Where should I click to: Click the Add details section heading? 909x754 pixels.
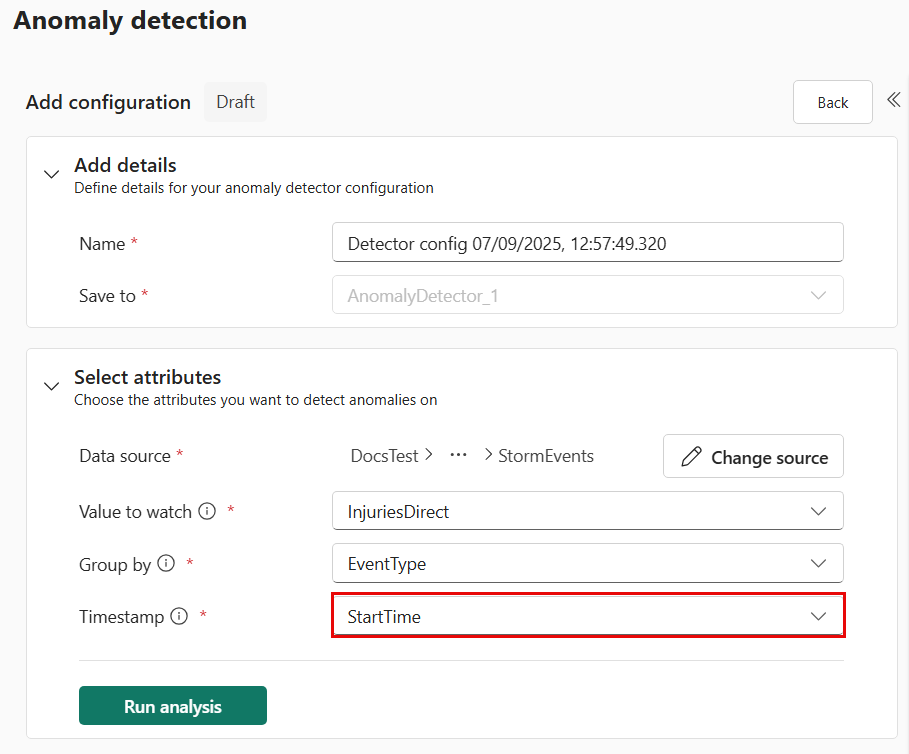tap(125, 165)
